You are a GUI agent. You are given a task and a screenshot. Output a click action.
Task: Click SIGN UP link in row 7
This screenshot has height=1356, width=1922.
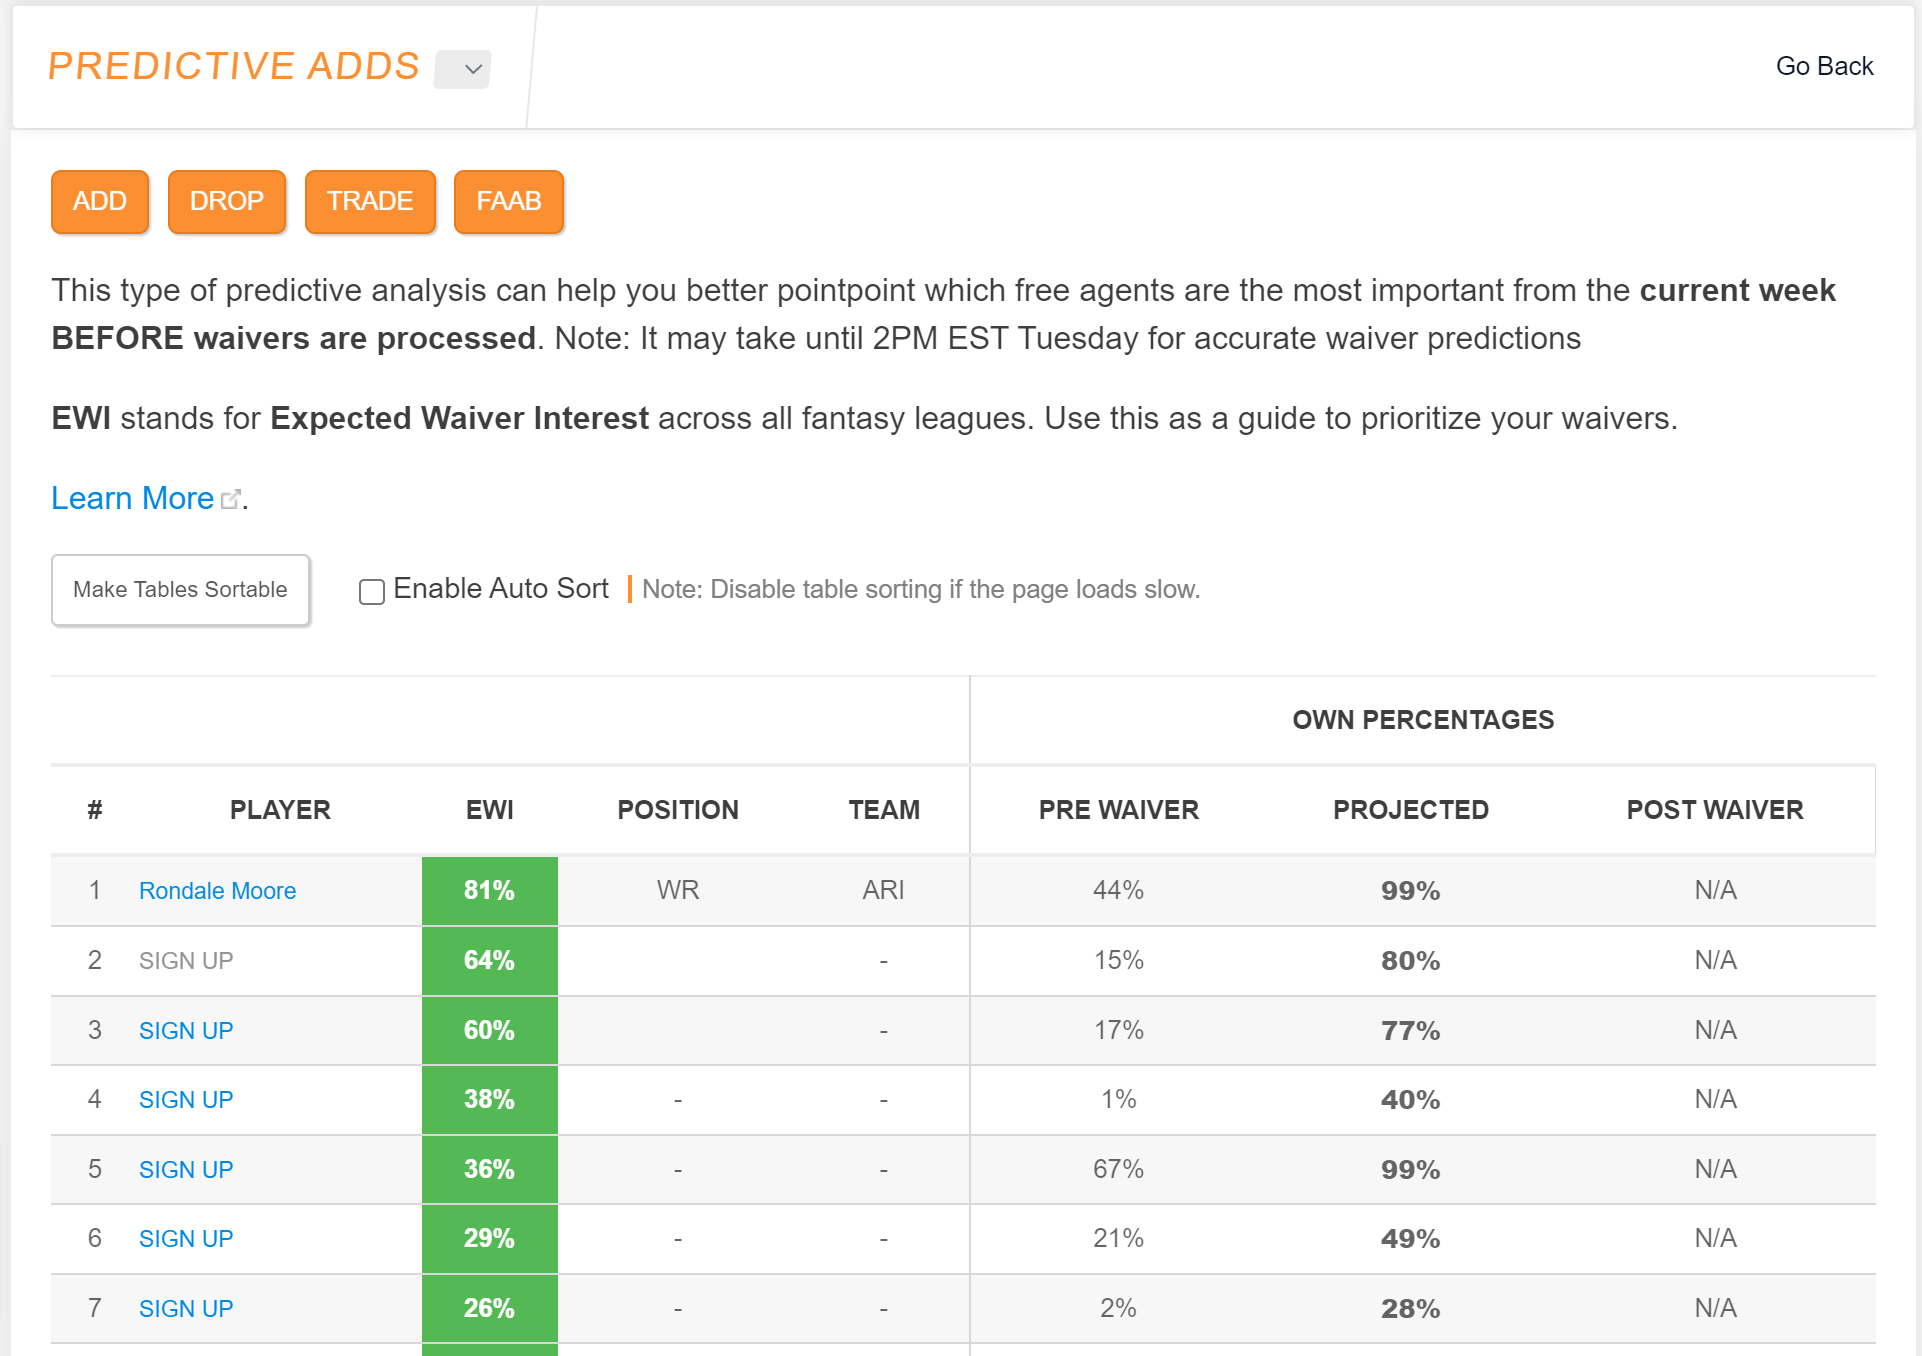[x=186, y=1308]
